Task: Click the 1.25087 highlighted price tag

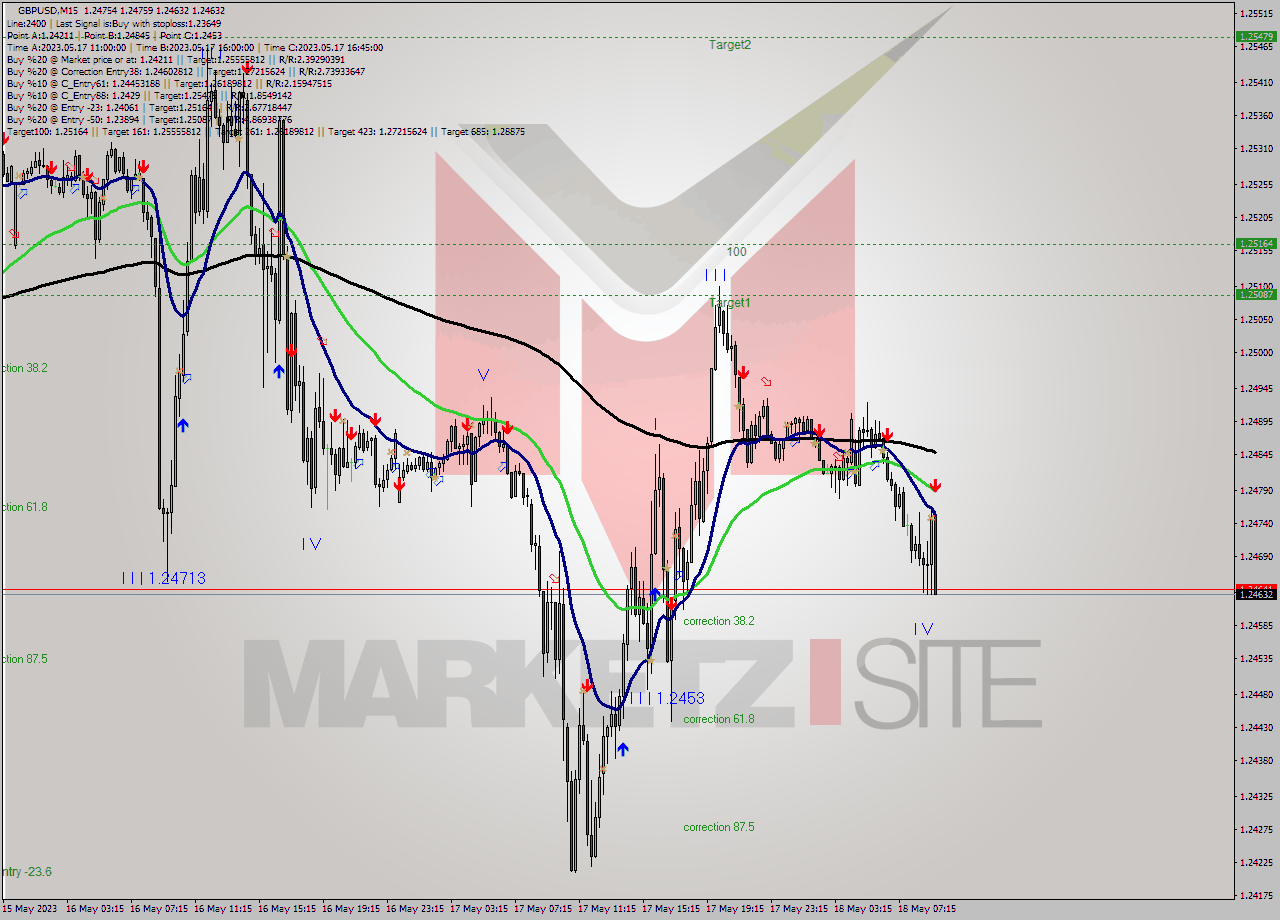Action: pos(1256,294)
